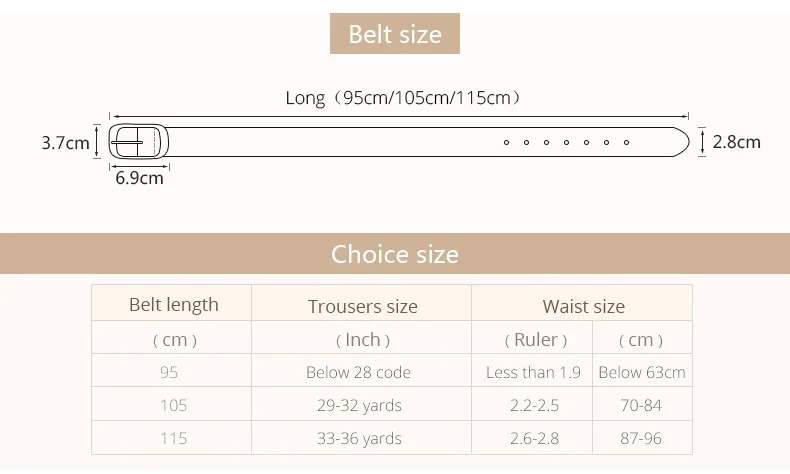Click the Trousers size column header

(x=362, y=306)
